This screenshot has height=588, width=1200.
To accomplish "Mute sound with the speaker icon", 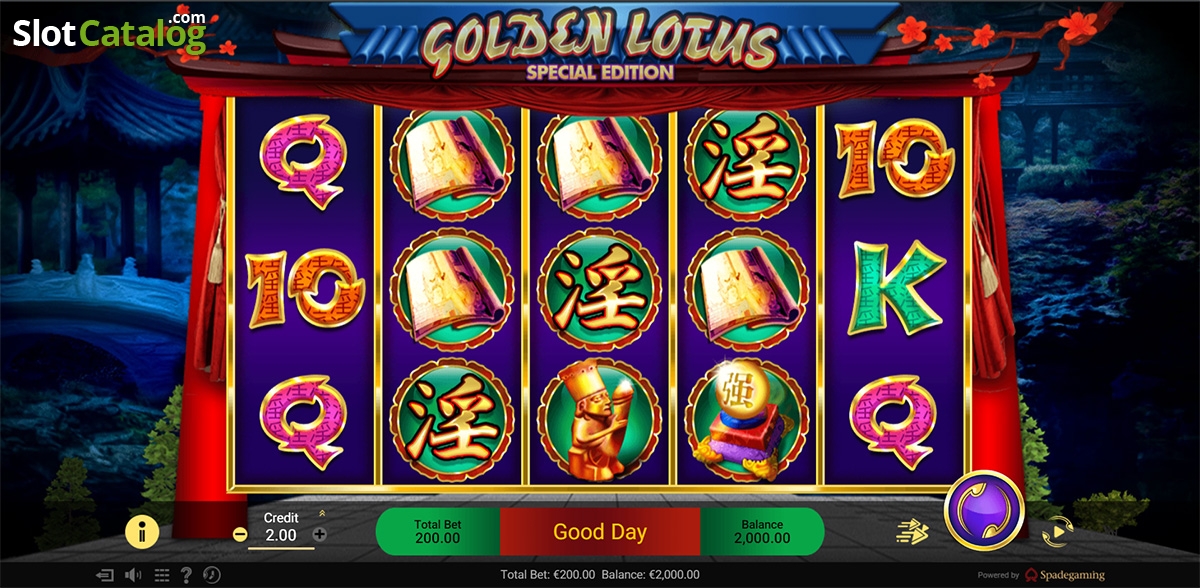I will point(132,575).
